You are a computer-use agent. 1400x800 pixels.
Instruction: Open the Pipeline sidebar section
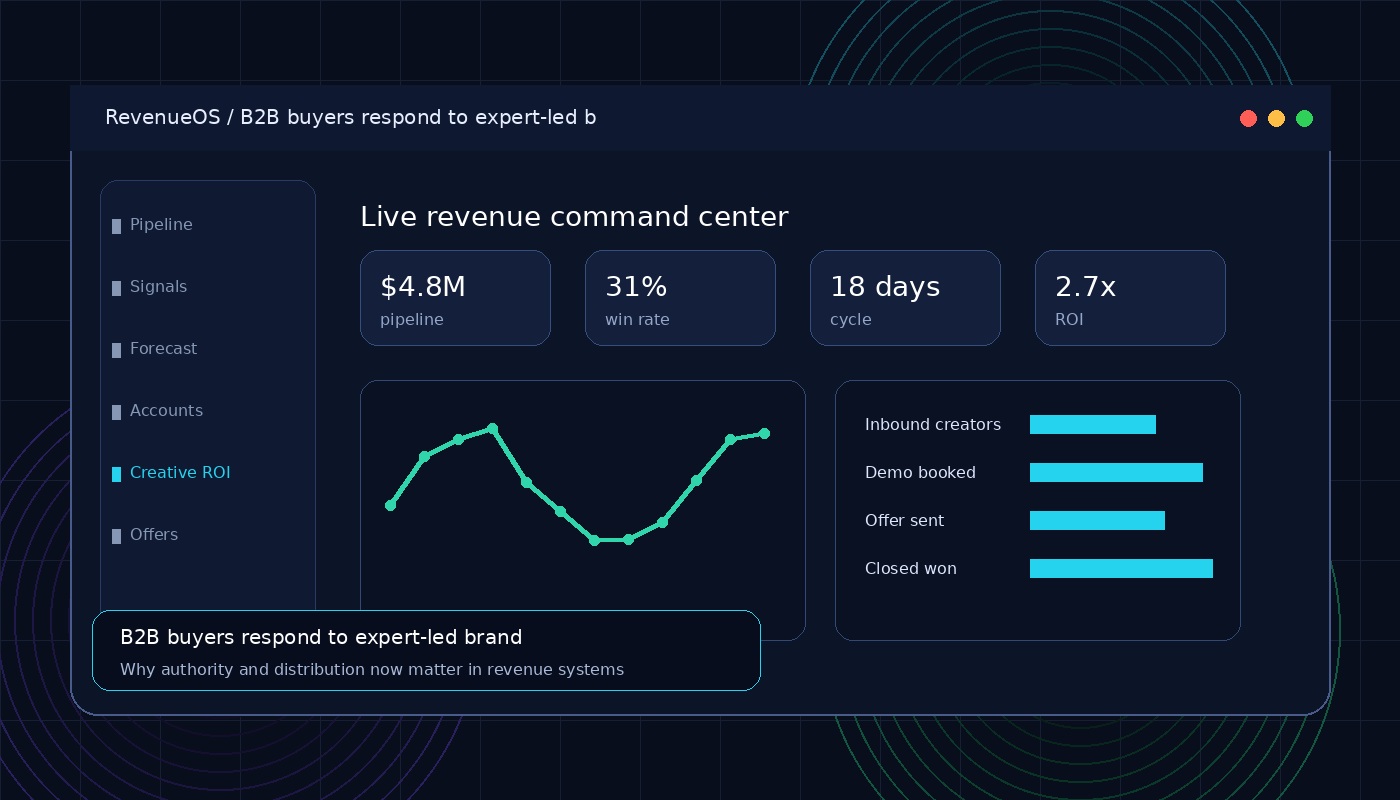pyautogui.click(x=161, y=225)
